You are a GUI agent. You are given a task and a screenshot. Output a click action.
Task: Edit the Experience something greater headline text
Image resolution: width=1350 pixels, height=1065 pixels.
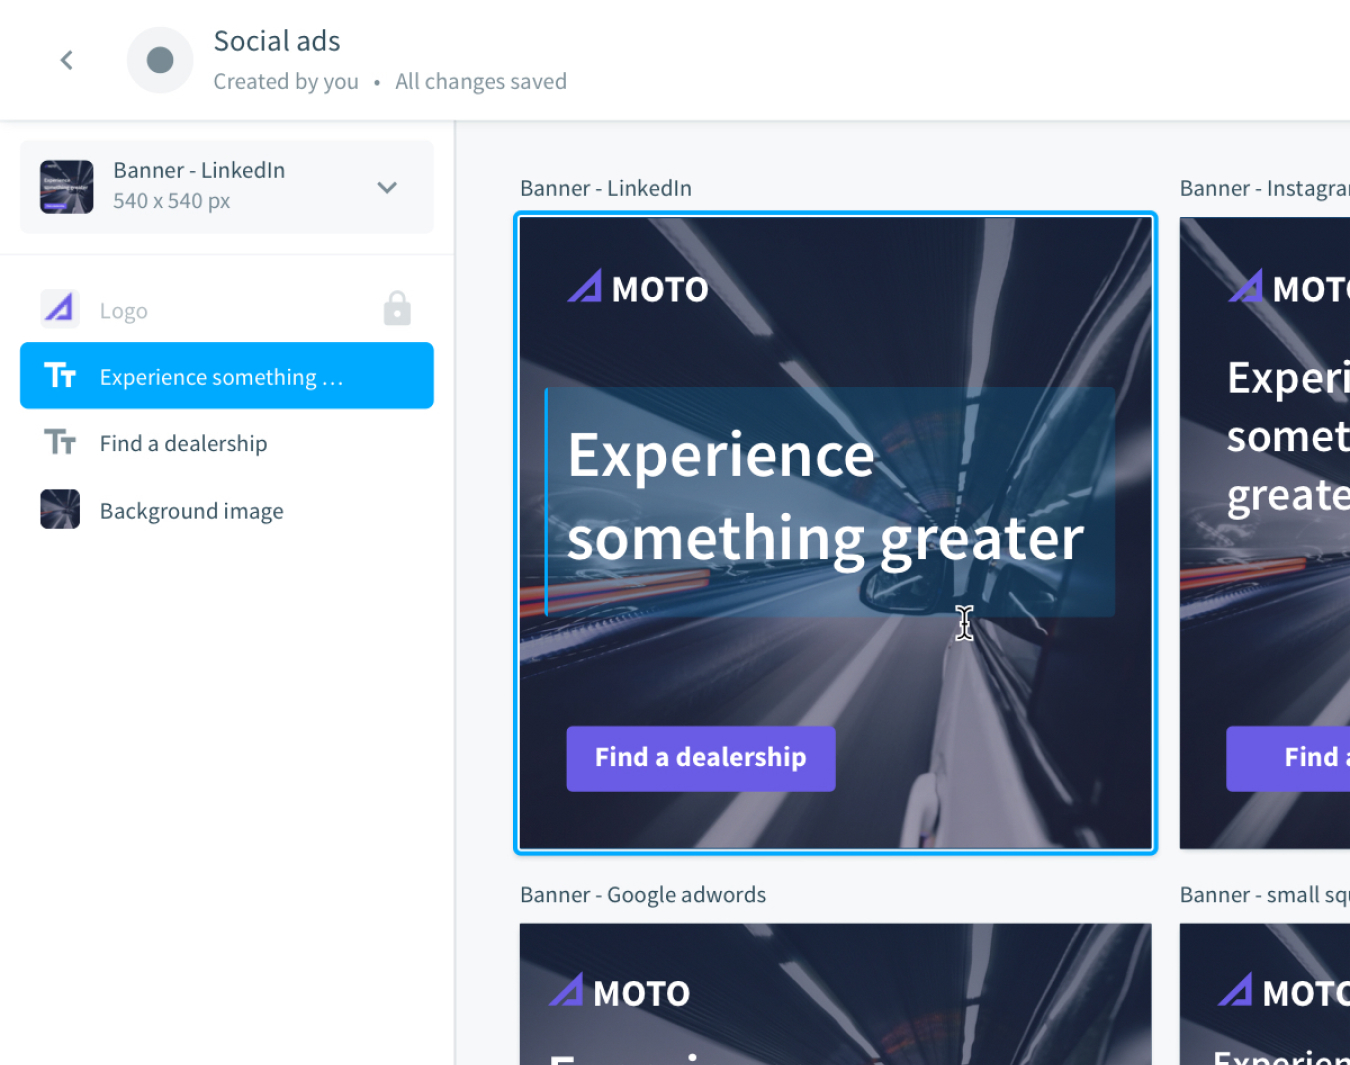point(826,497)
